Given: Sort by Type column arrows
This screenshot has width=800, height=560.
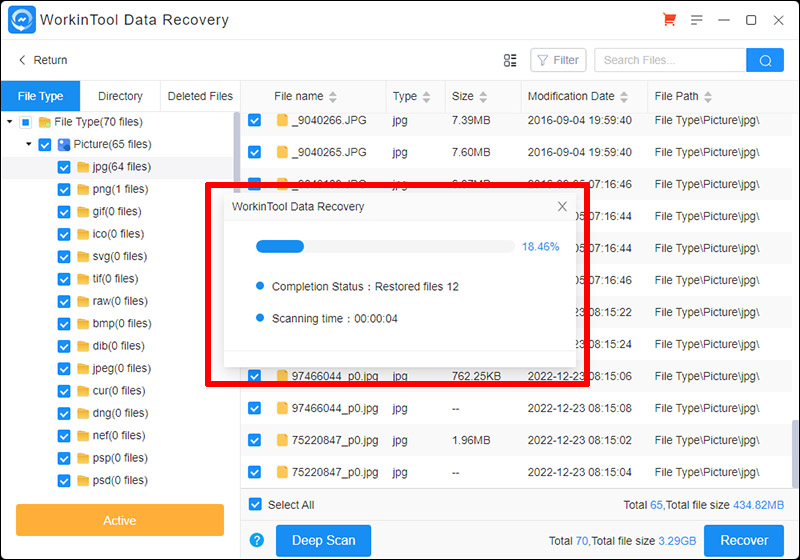Looking at the screenshot, I should click(427, 96).
